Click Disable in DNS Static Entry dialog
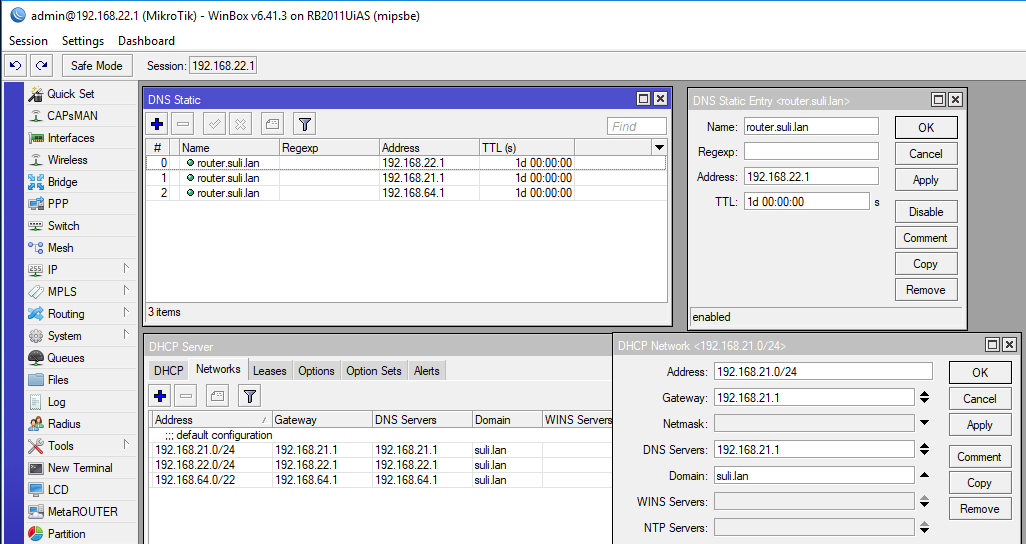The width and height of the screenshot is (1026, 544). point(925,212)
